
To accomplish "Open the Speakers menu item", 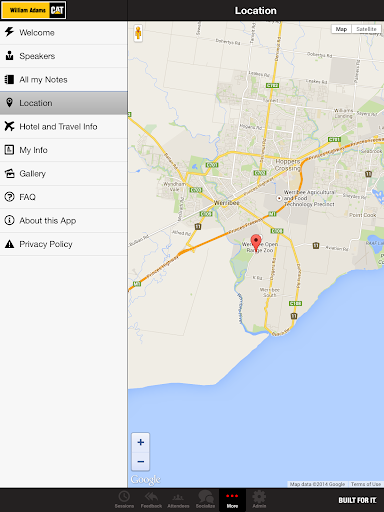I will (x=64, y=56).
